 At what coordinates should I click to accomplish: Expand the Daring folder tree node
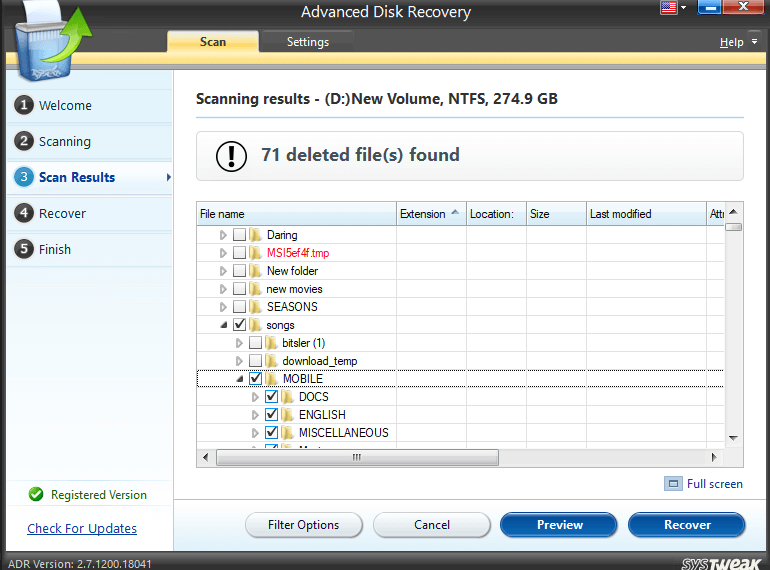point(224,235)
